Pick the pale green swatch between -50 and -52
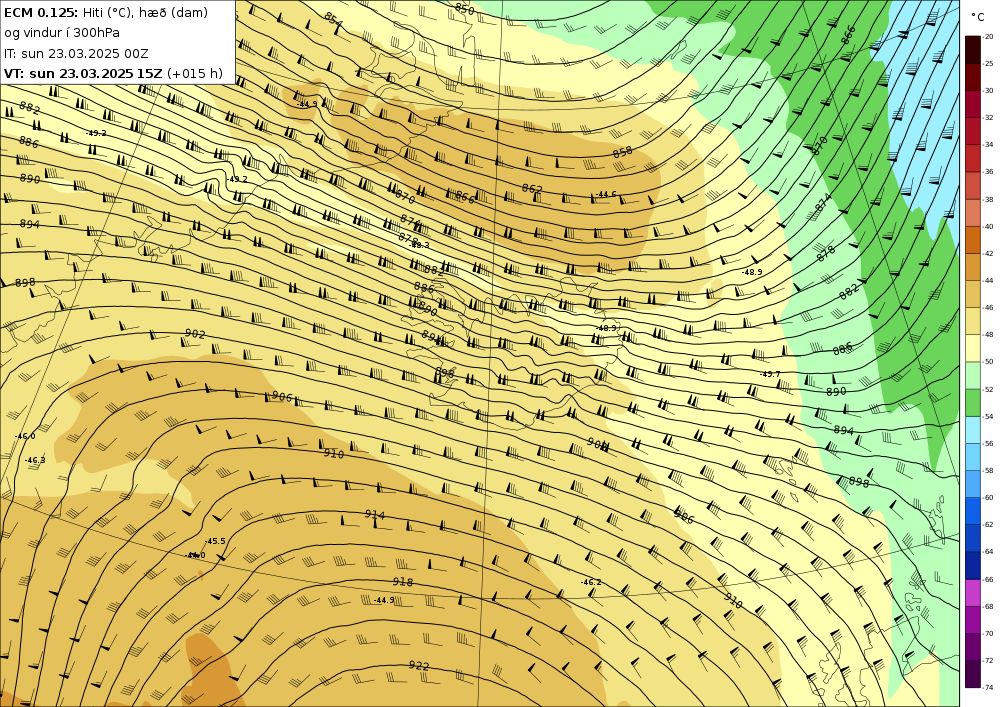Image resolution: width=1000 pixels, height=707 pixels. tap(973, 375)
